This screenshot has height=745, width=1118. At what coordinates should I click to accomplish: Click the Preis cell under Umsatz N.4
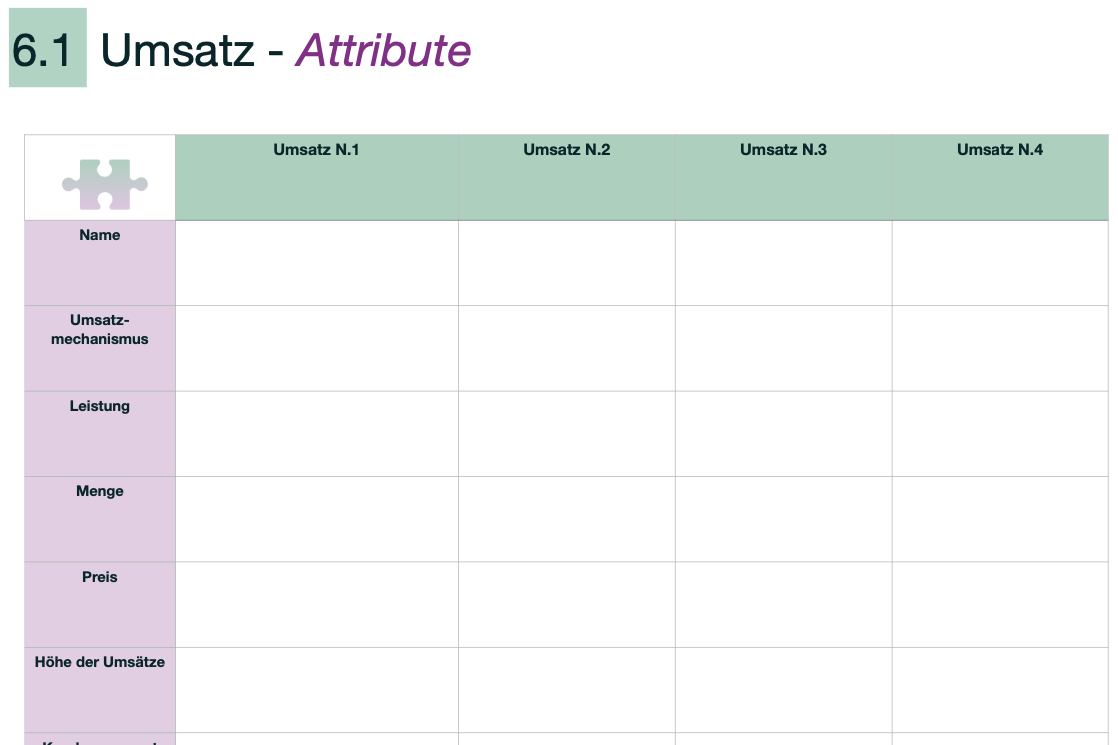pyautogui.click(x=1000, y=605)
